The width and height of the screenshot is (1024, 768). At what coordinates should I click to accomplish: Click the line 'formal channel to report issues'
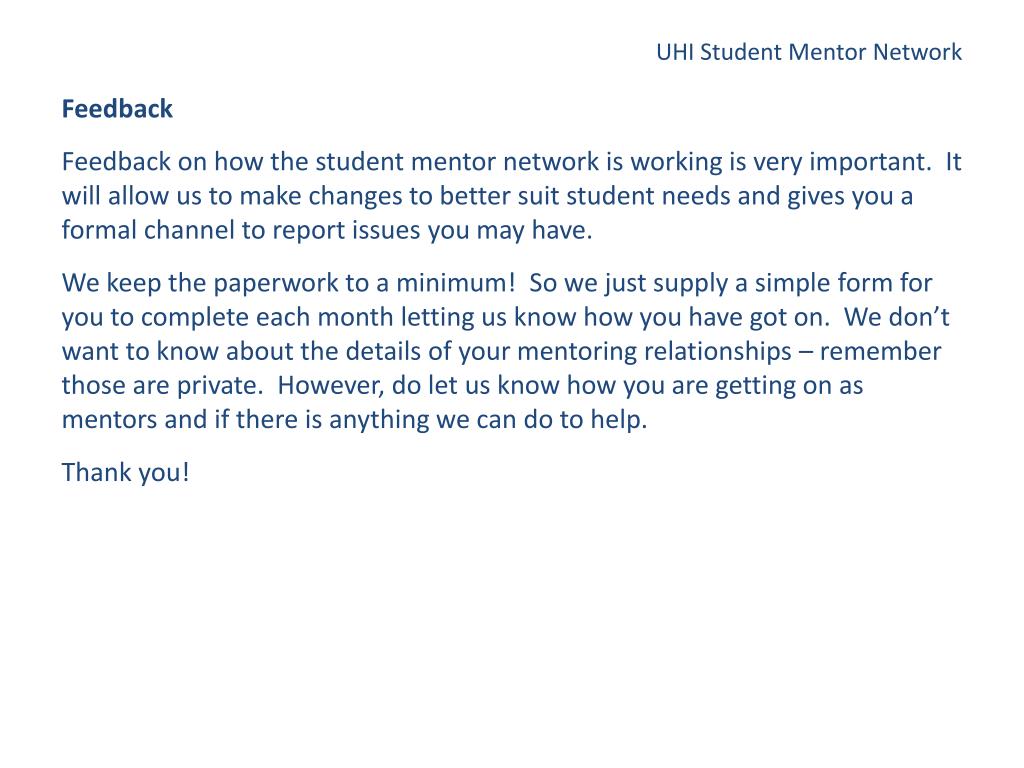pos(327,230)
